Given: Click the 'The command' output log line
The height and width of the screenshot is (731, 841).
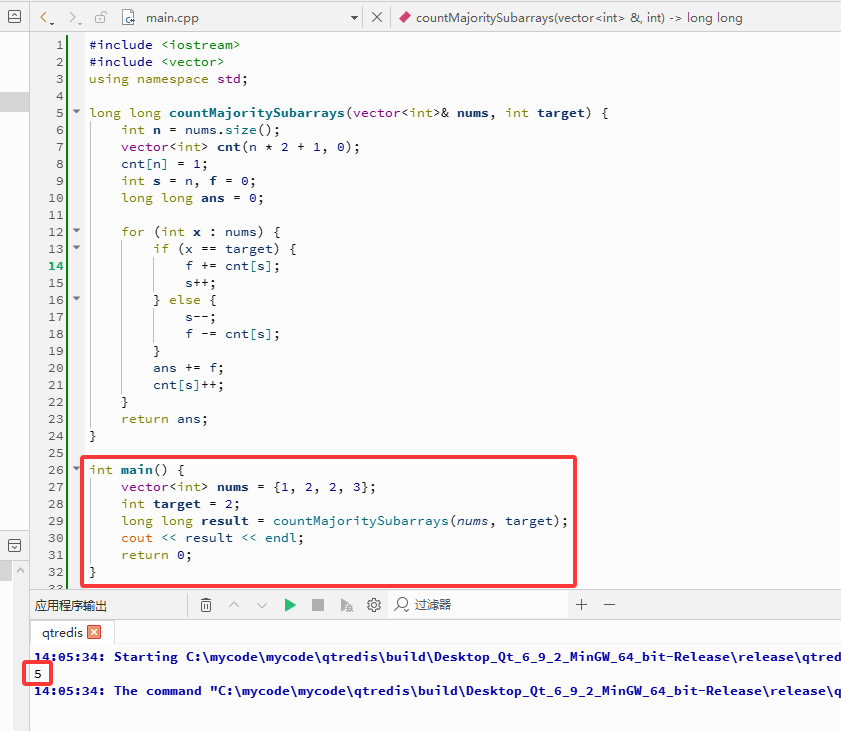Looking at the screenshot, I should tap(437, 691).
